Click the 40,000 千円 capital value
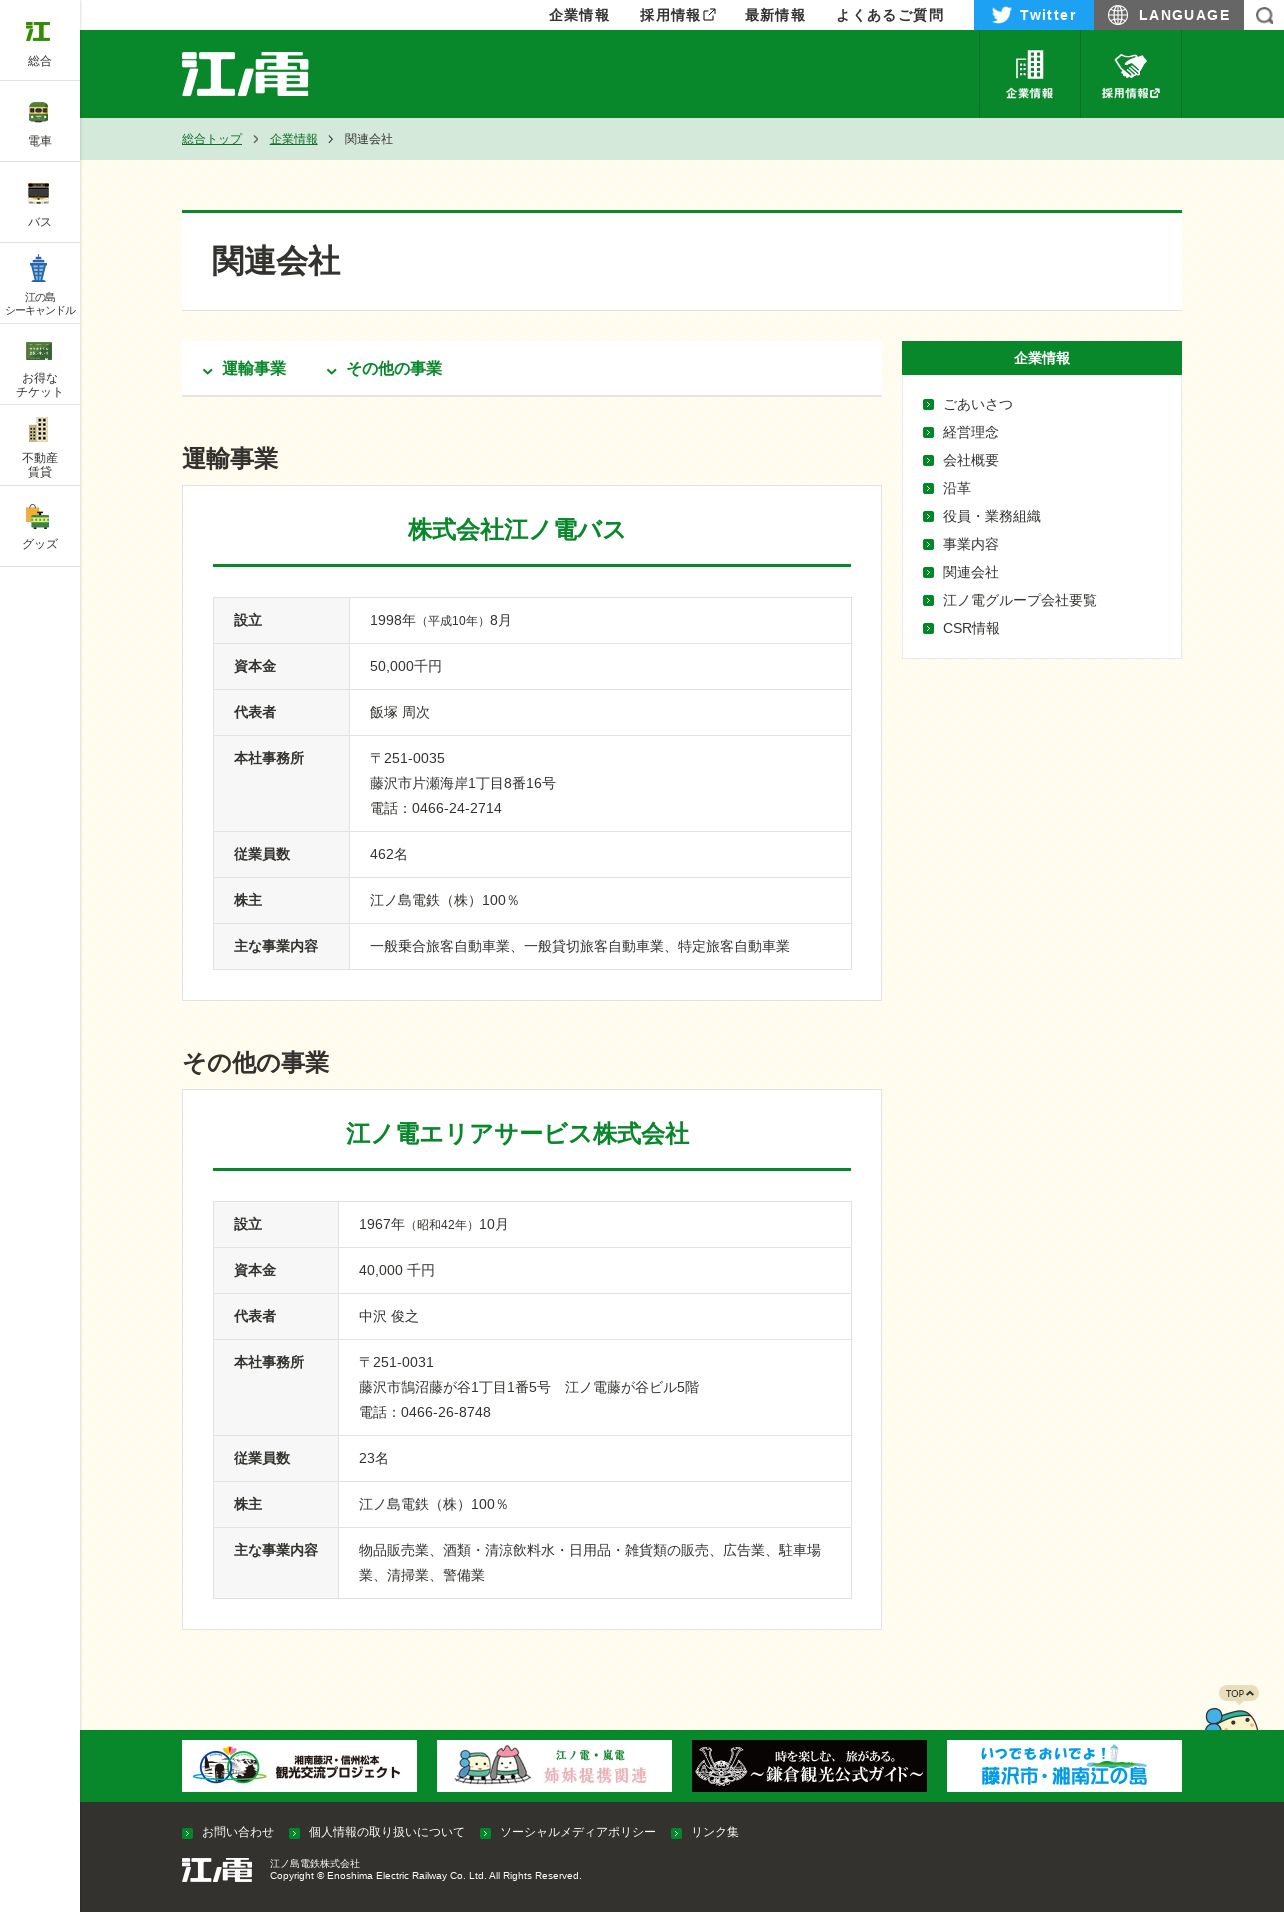 [x=396, y=1270]
